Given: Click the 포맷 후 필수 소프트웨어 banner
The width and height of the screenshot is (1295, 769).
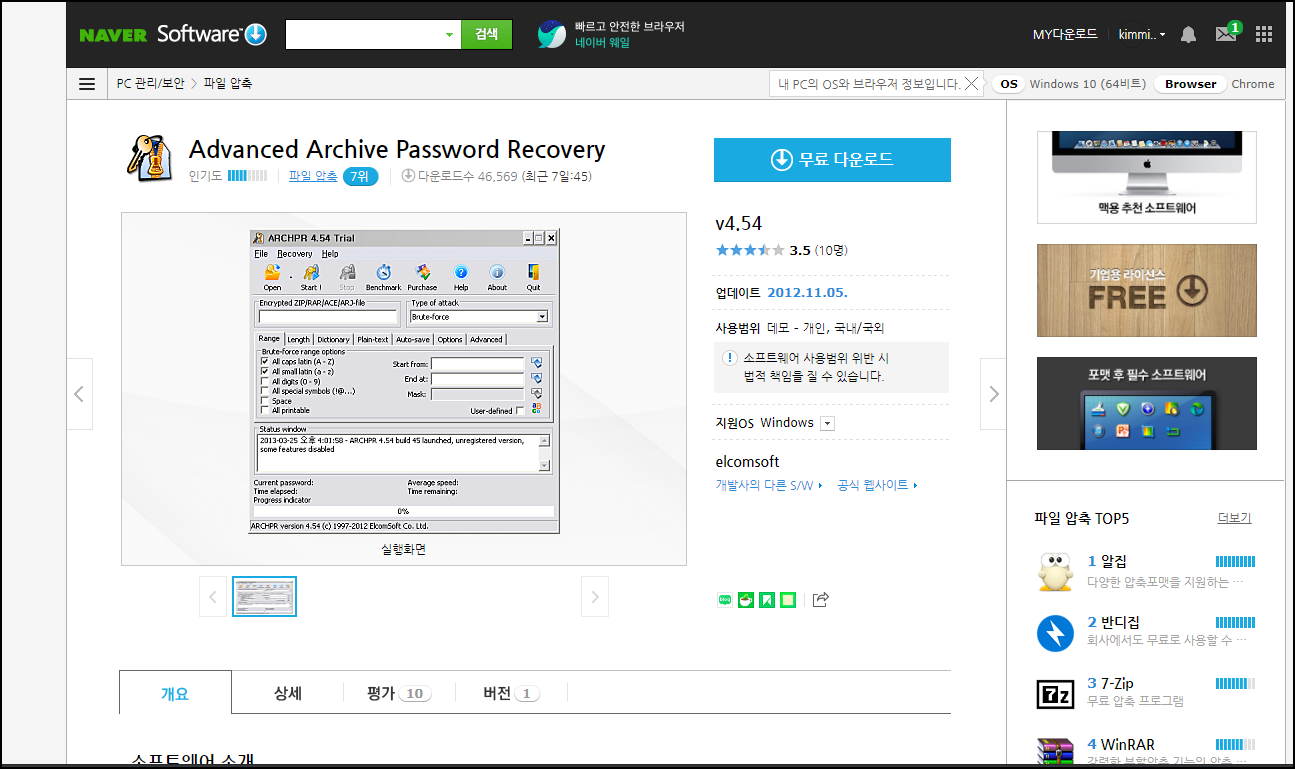Looking at the screenshot, I should click(x=1147, y=403).
